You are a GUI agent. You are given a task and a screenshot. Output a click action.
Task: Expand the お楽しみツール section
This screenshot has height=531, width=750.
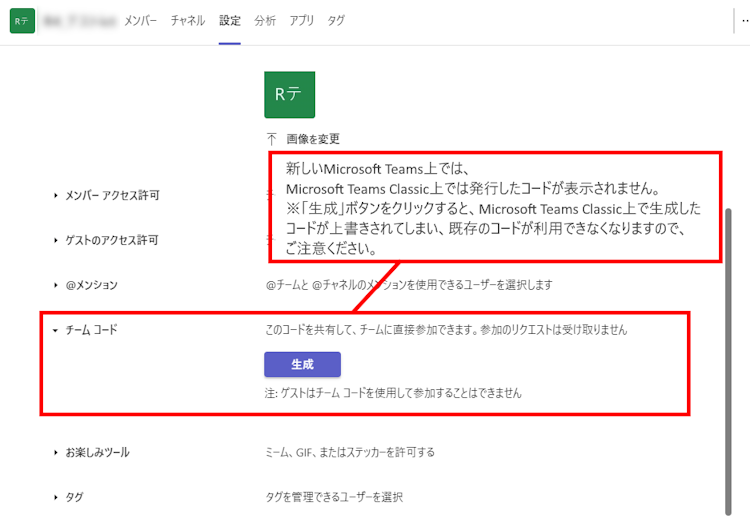tap(97, 452)
